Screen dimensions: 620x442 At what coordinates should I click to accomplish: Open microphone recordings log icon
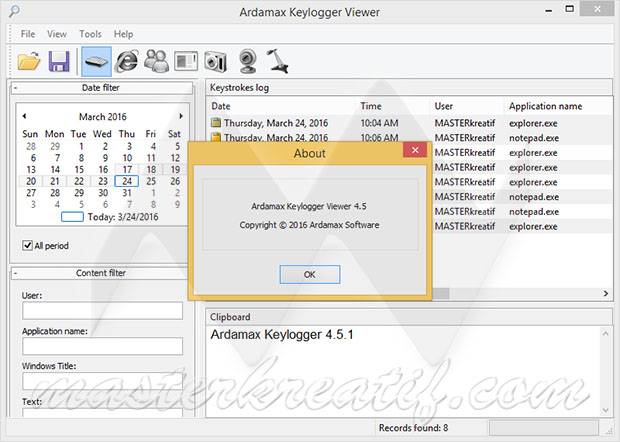(277, 61)
